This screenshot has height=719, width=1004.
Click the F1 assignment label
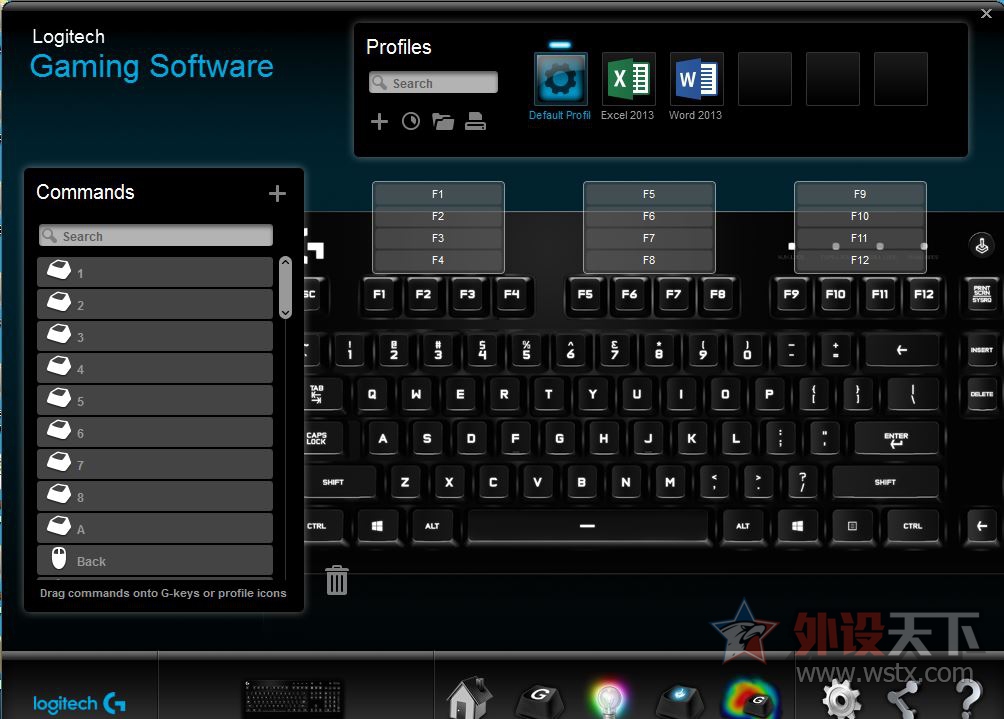pos(438,194)
